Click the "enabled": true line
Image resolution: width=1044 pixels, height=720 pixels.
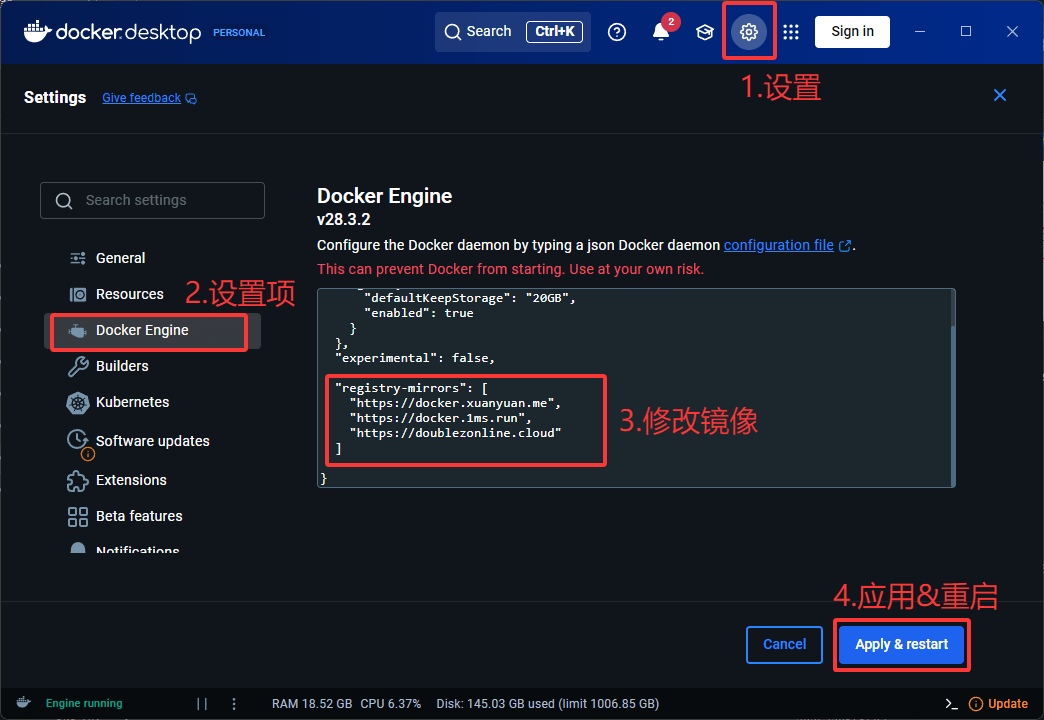coord(419,312)
